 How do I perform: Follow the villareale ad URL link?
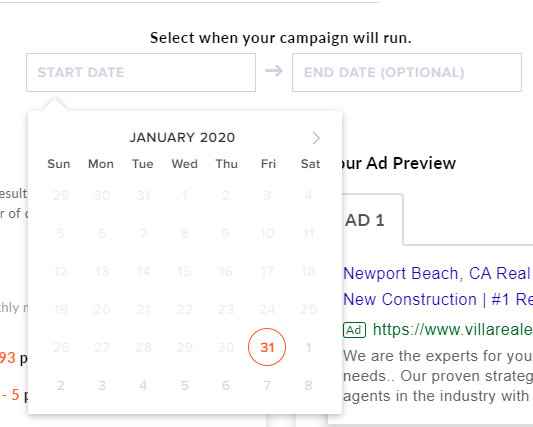pyautogui.click(x=452, y=329)
